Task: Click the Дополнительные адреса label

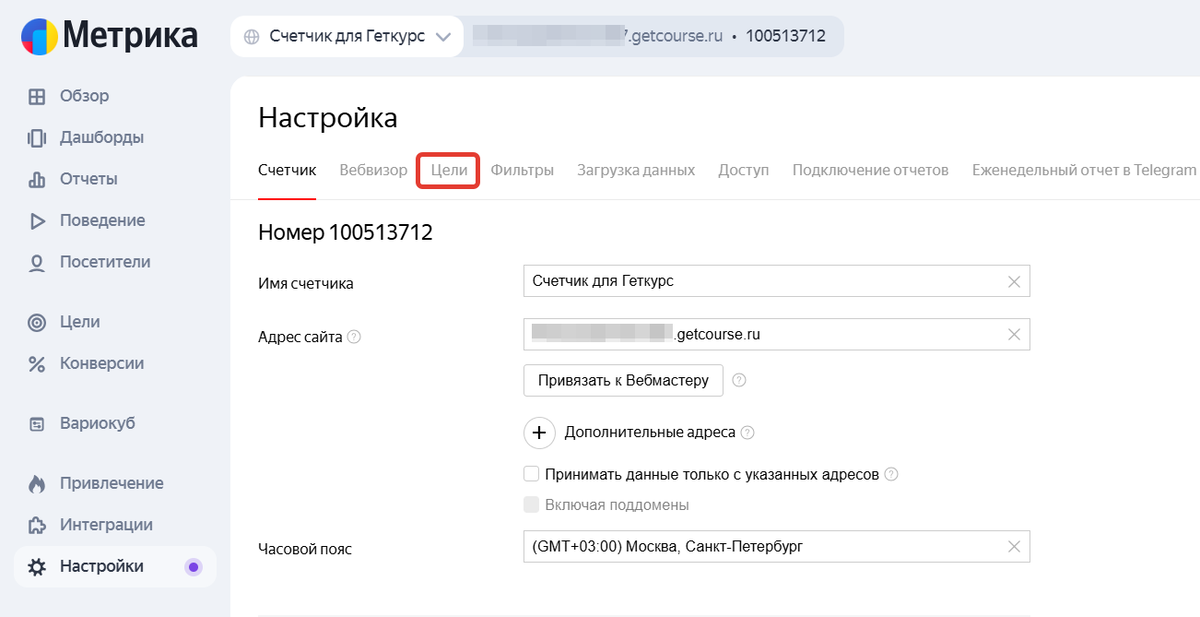Action: (x=650, y=433)
